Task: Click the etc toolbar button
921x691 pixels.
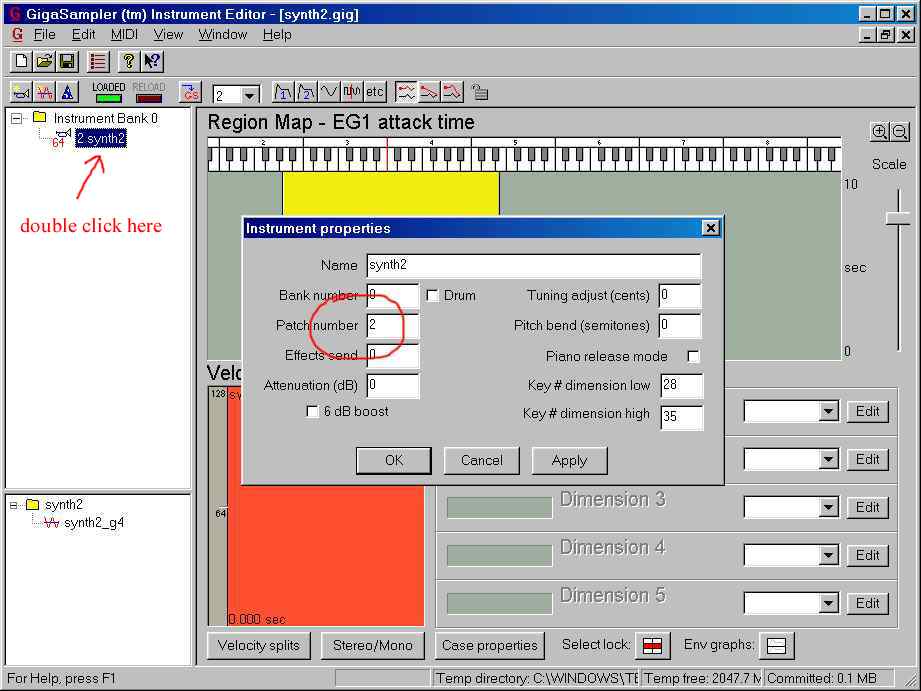Action: click(375, 92)
